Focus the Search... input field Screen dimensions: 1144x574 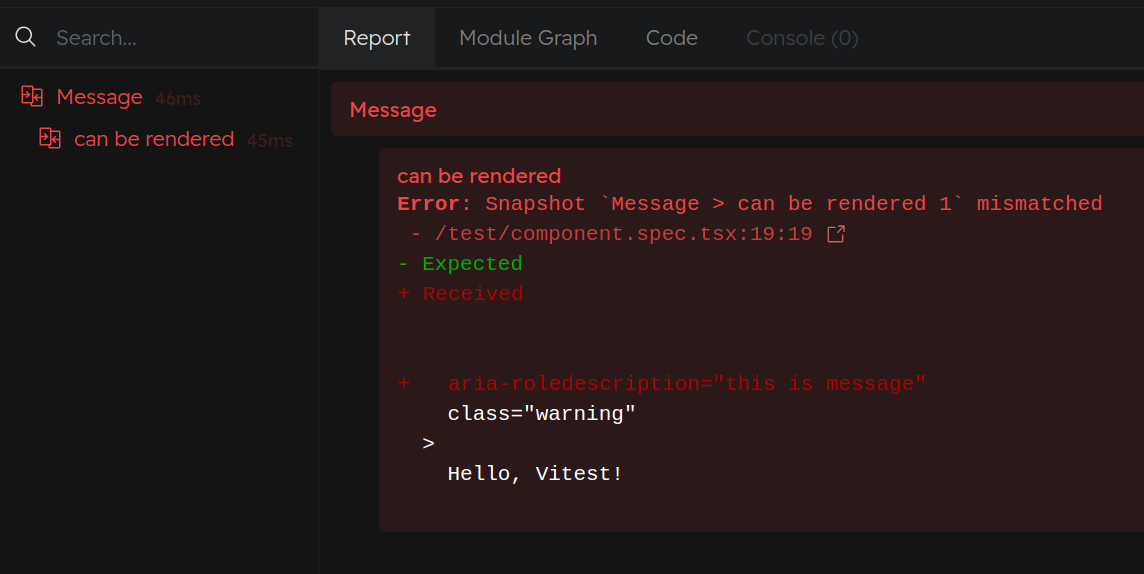[182, 38]
